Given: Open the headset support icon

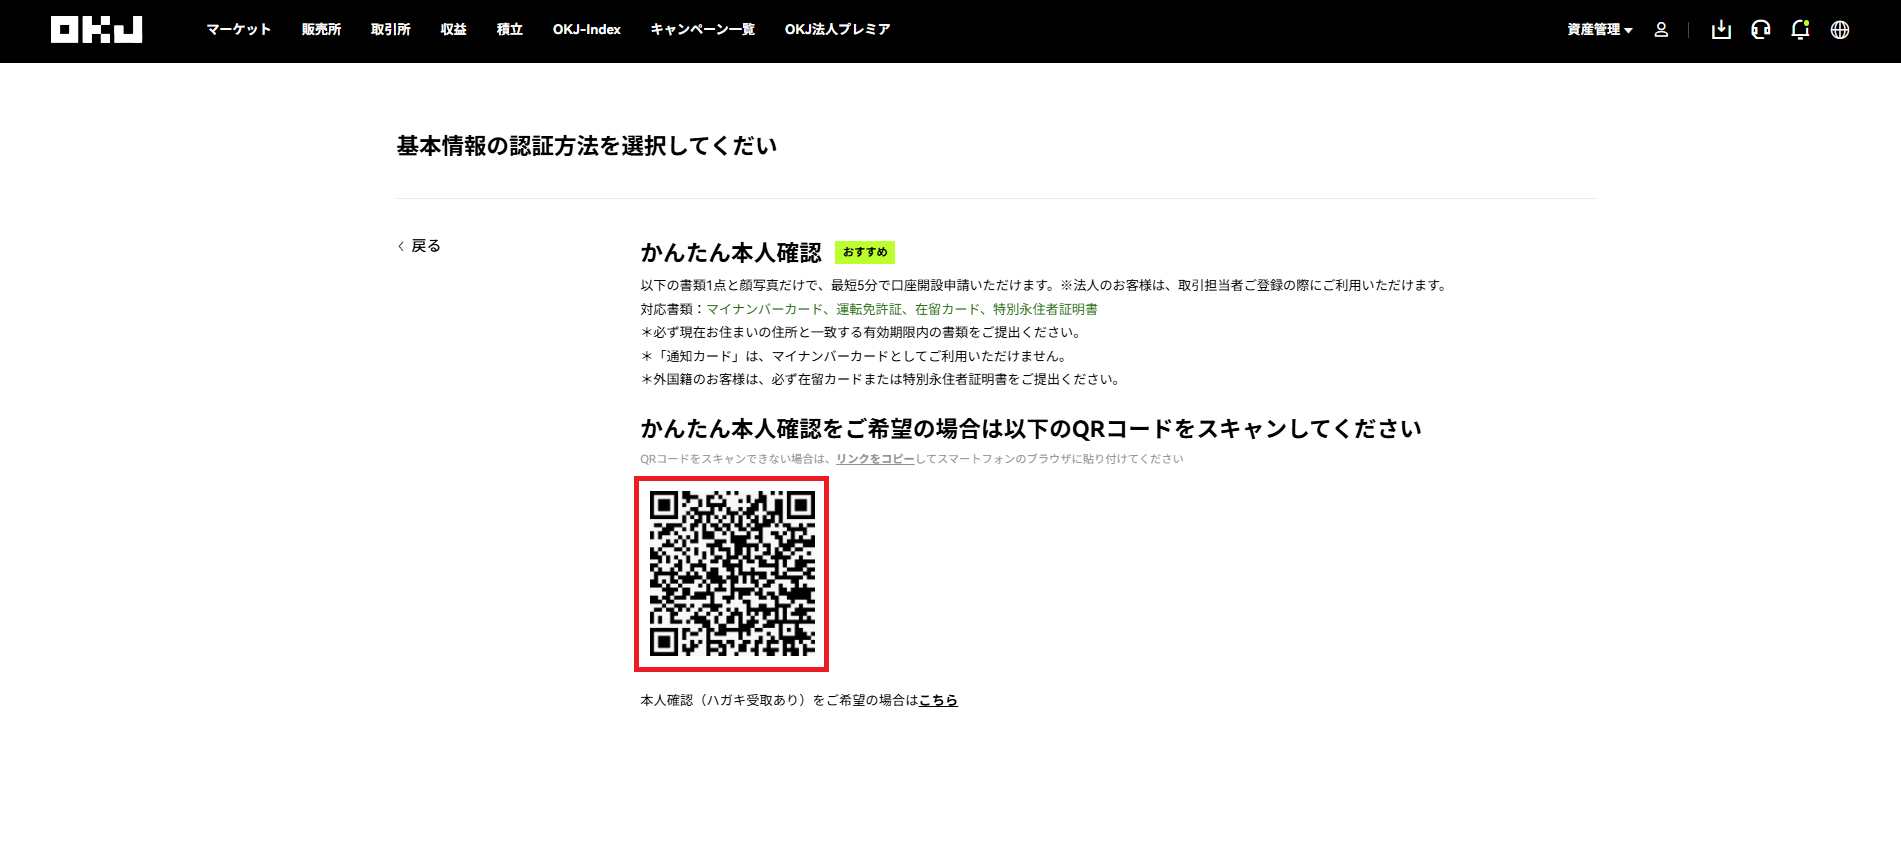Looking at the screenshot, I should 1761,30.
